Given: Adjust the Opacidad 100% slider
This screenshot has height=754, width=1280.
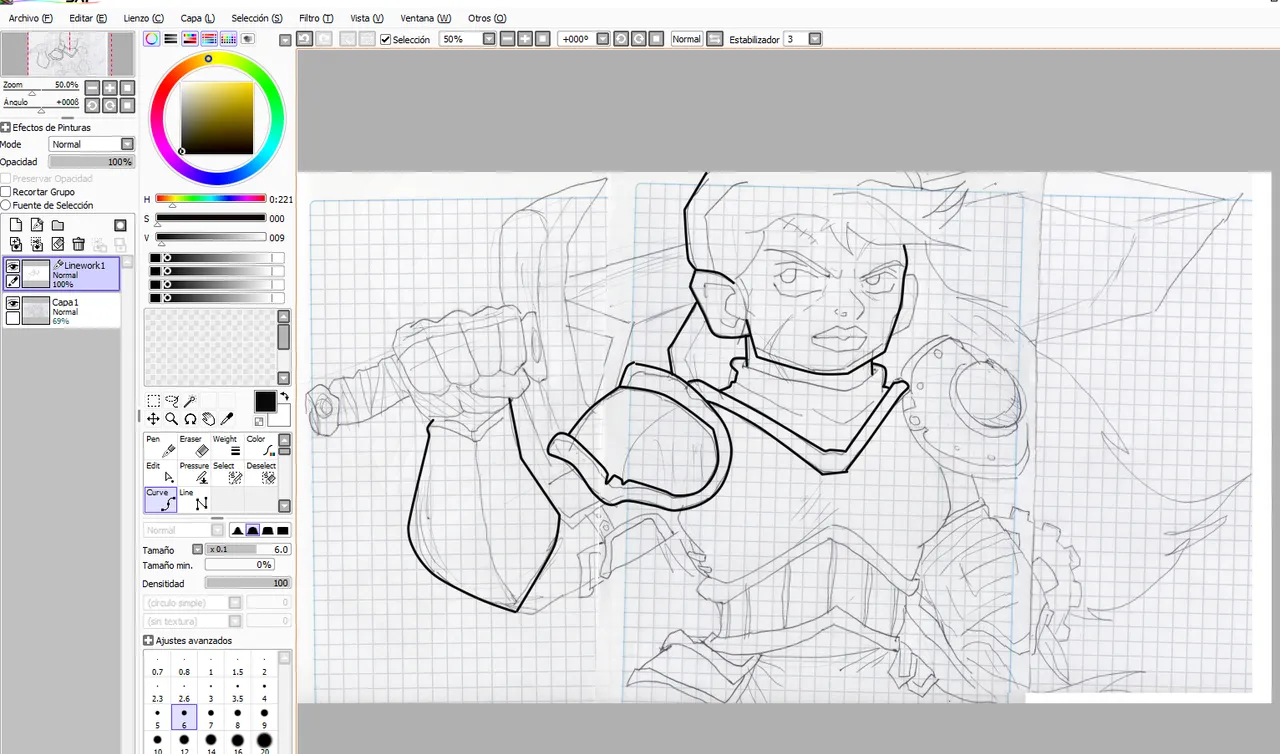Looking at the screenshot, I should 92,162.
